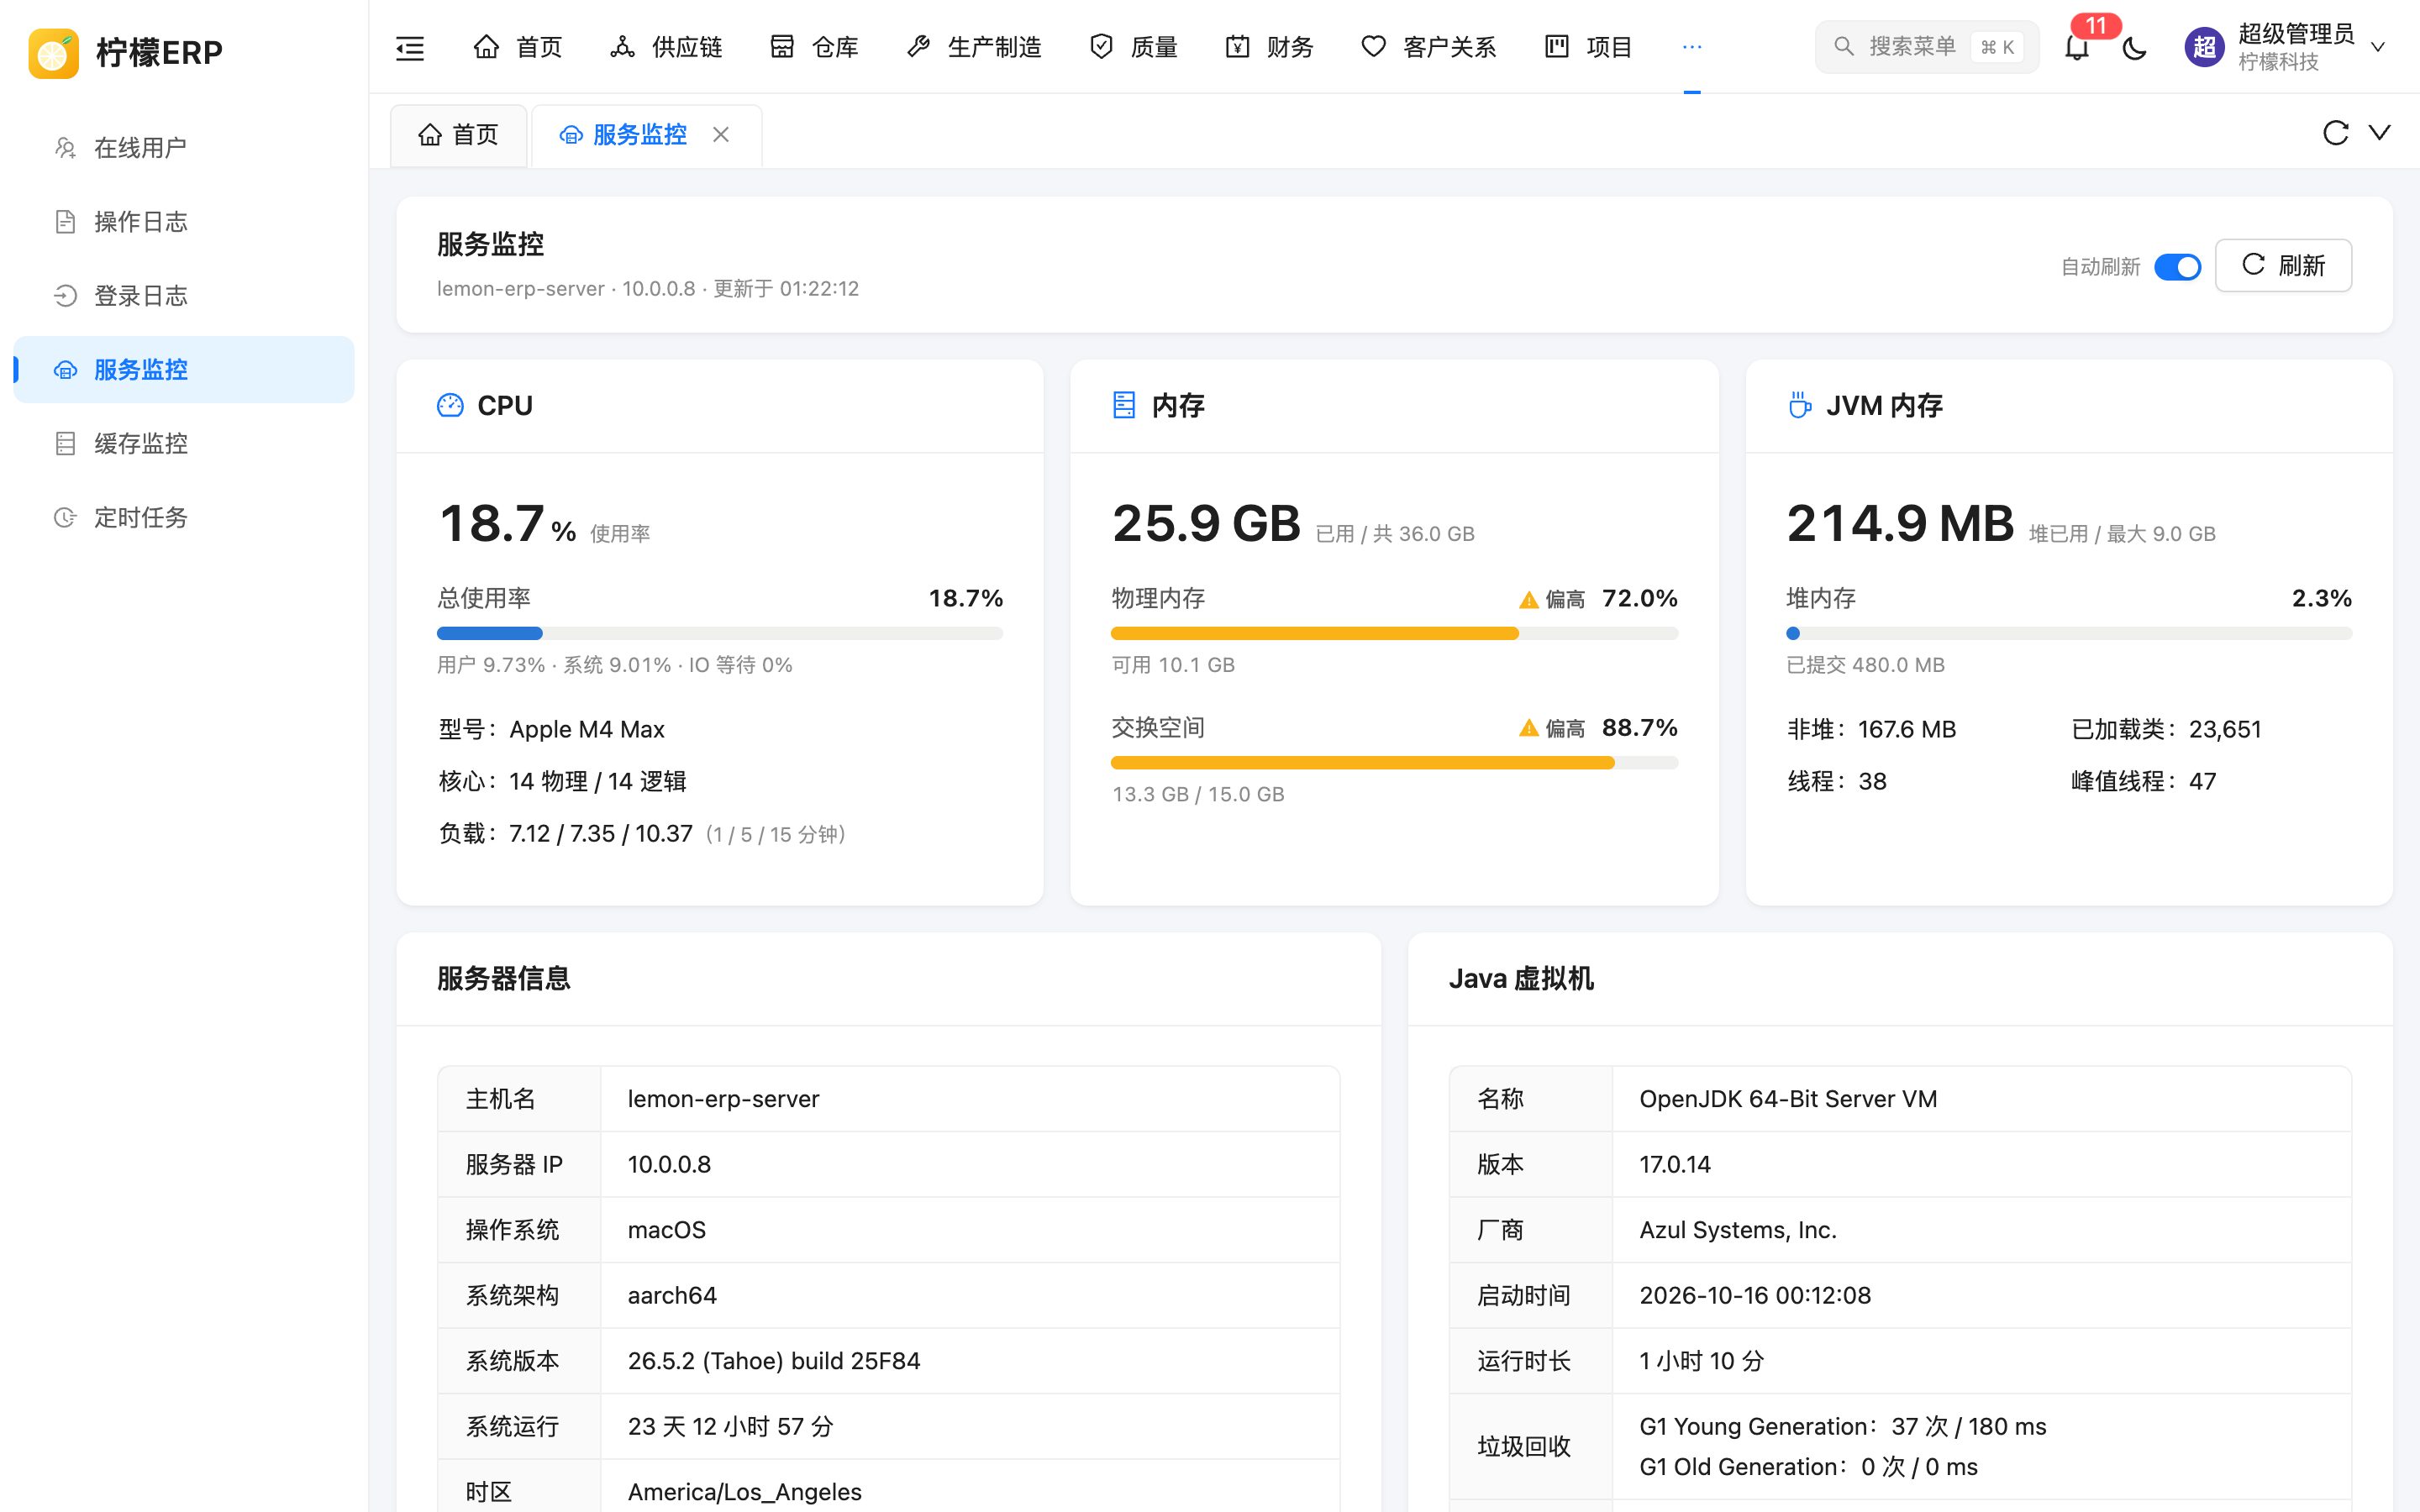Collapse the sidebar with the menu fold icon
The width and height of the screenshot is (2420, 1512).
point(410,47)
